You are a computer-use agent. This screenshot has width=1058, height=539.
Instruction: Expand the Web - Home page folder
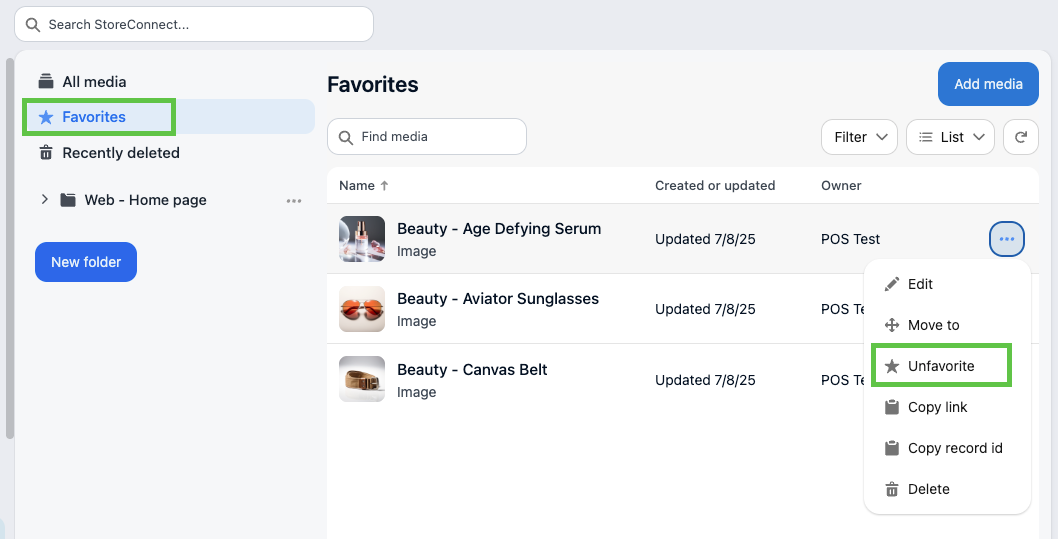(x=44, y=200)
